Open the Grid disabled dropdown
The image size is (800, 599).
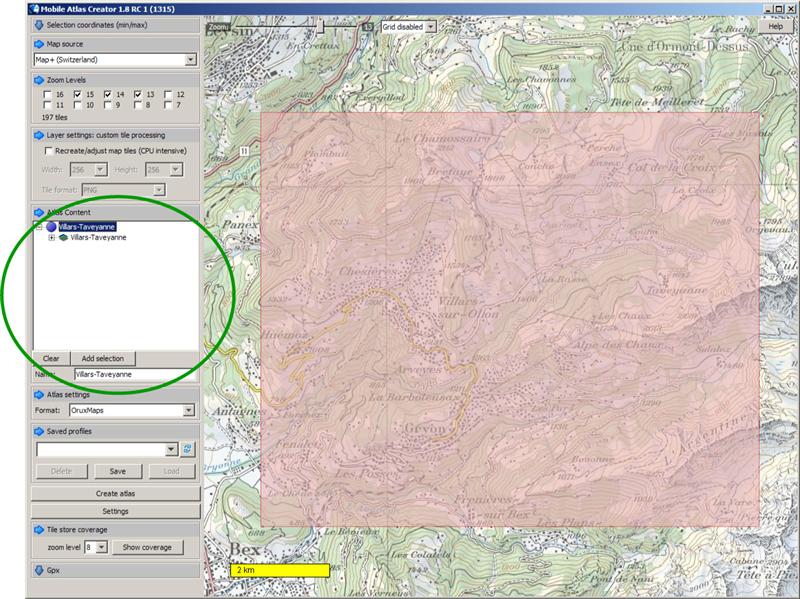tap(431, 27)
